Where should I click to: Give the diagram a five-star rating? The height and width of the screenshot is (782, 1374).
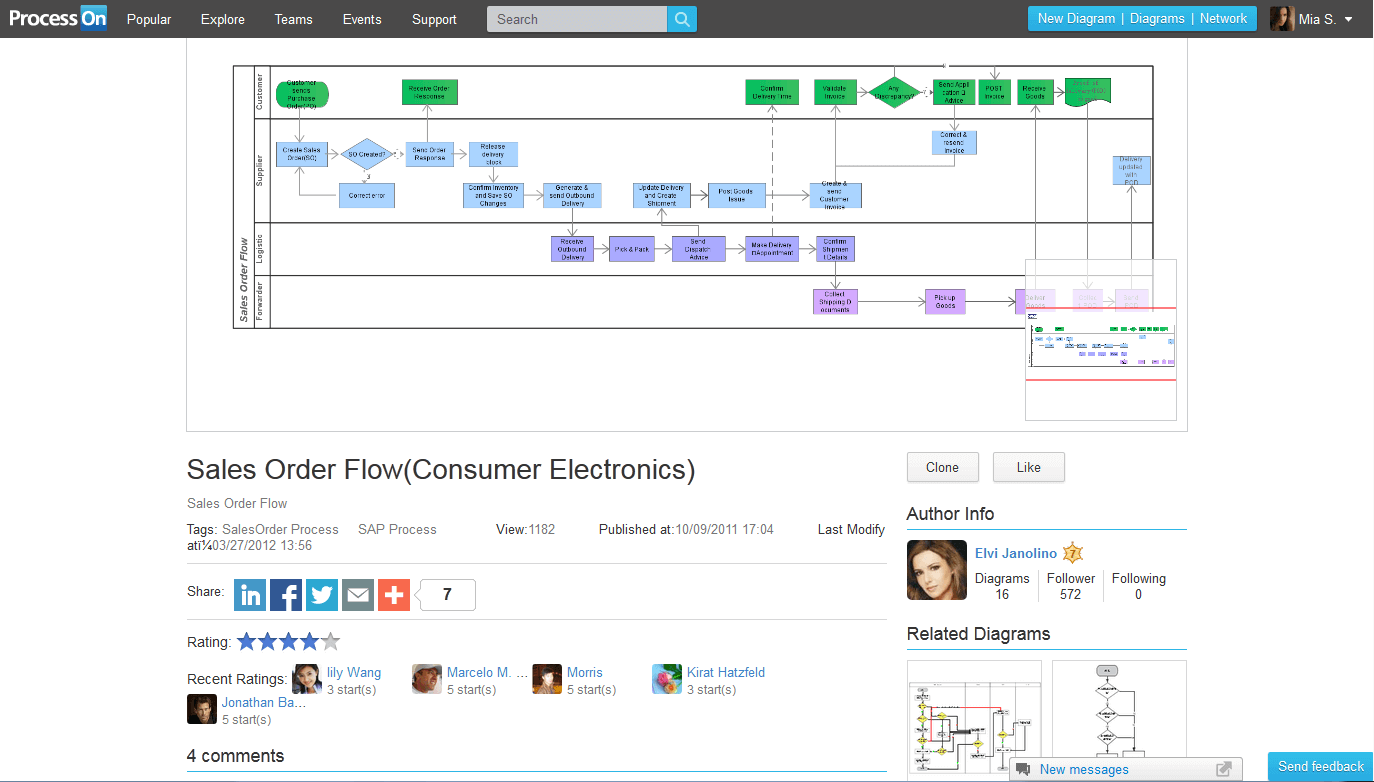click(x=330, y=641)
